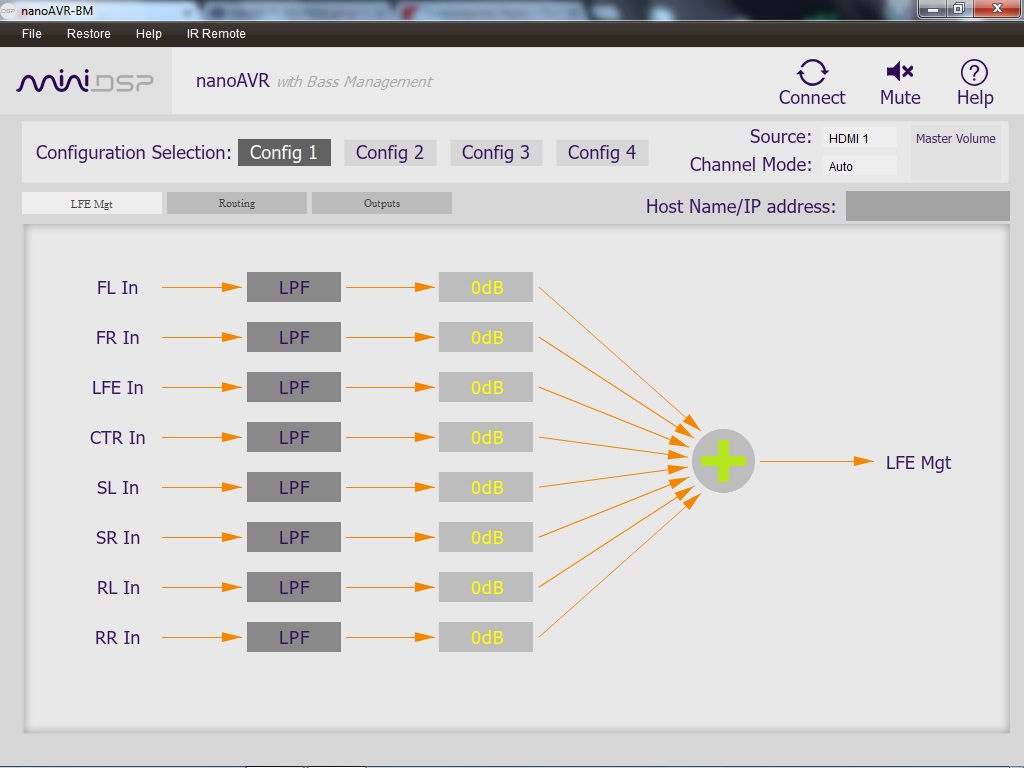Switch to Config 2 configuration
The image size is (1024, 768).
390,153
